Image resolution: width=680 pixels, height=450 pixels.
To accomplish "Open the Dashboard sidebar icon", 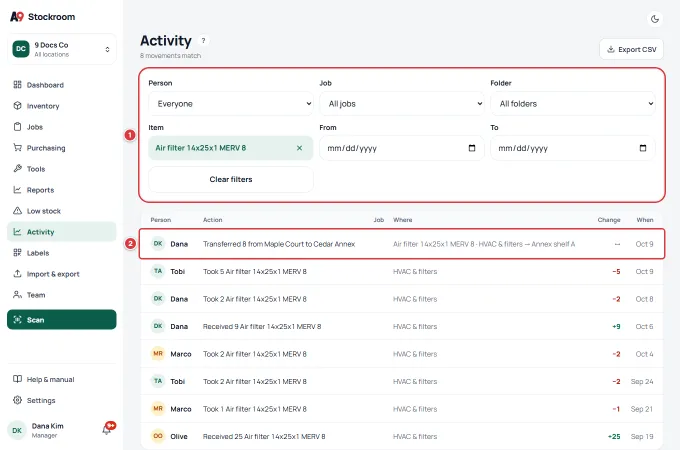I will 17,85.
